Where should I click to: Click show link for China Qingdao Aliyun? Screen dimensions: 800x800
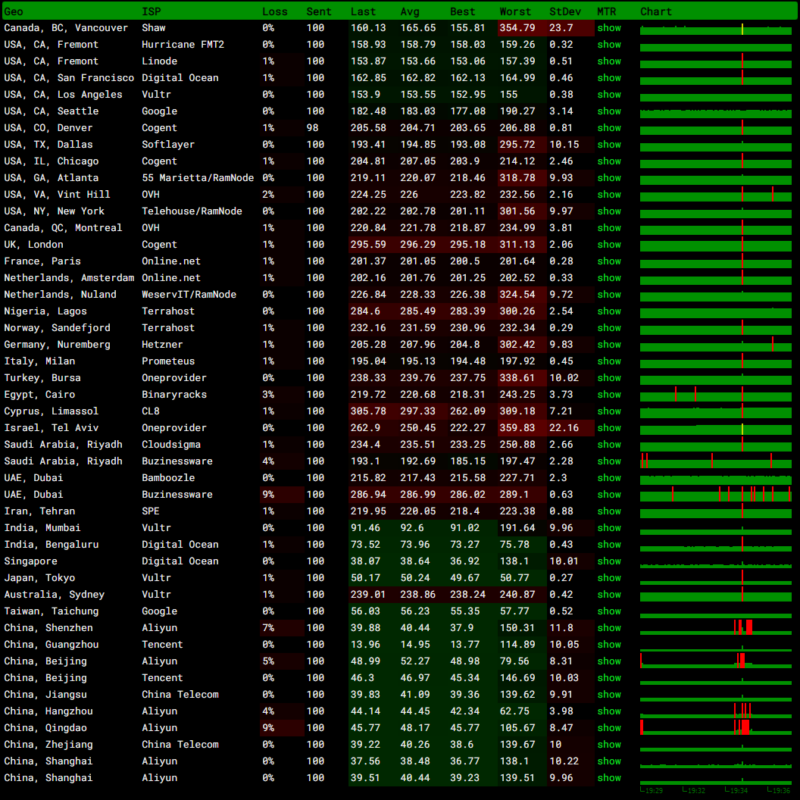click(609, 728)
